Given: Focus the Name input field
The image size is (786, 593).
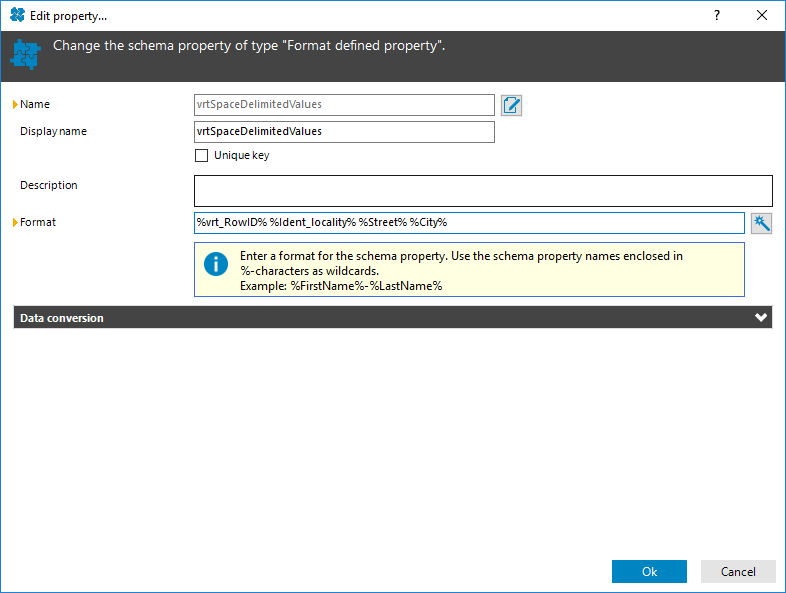Looking at the screenshot, I should [x=344, y=105].
